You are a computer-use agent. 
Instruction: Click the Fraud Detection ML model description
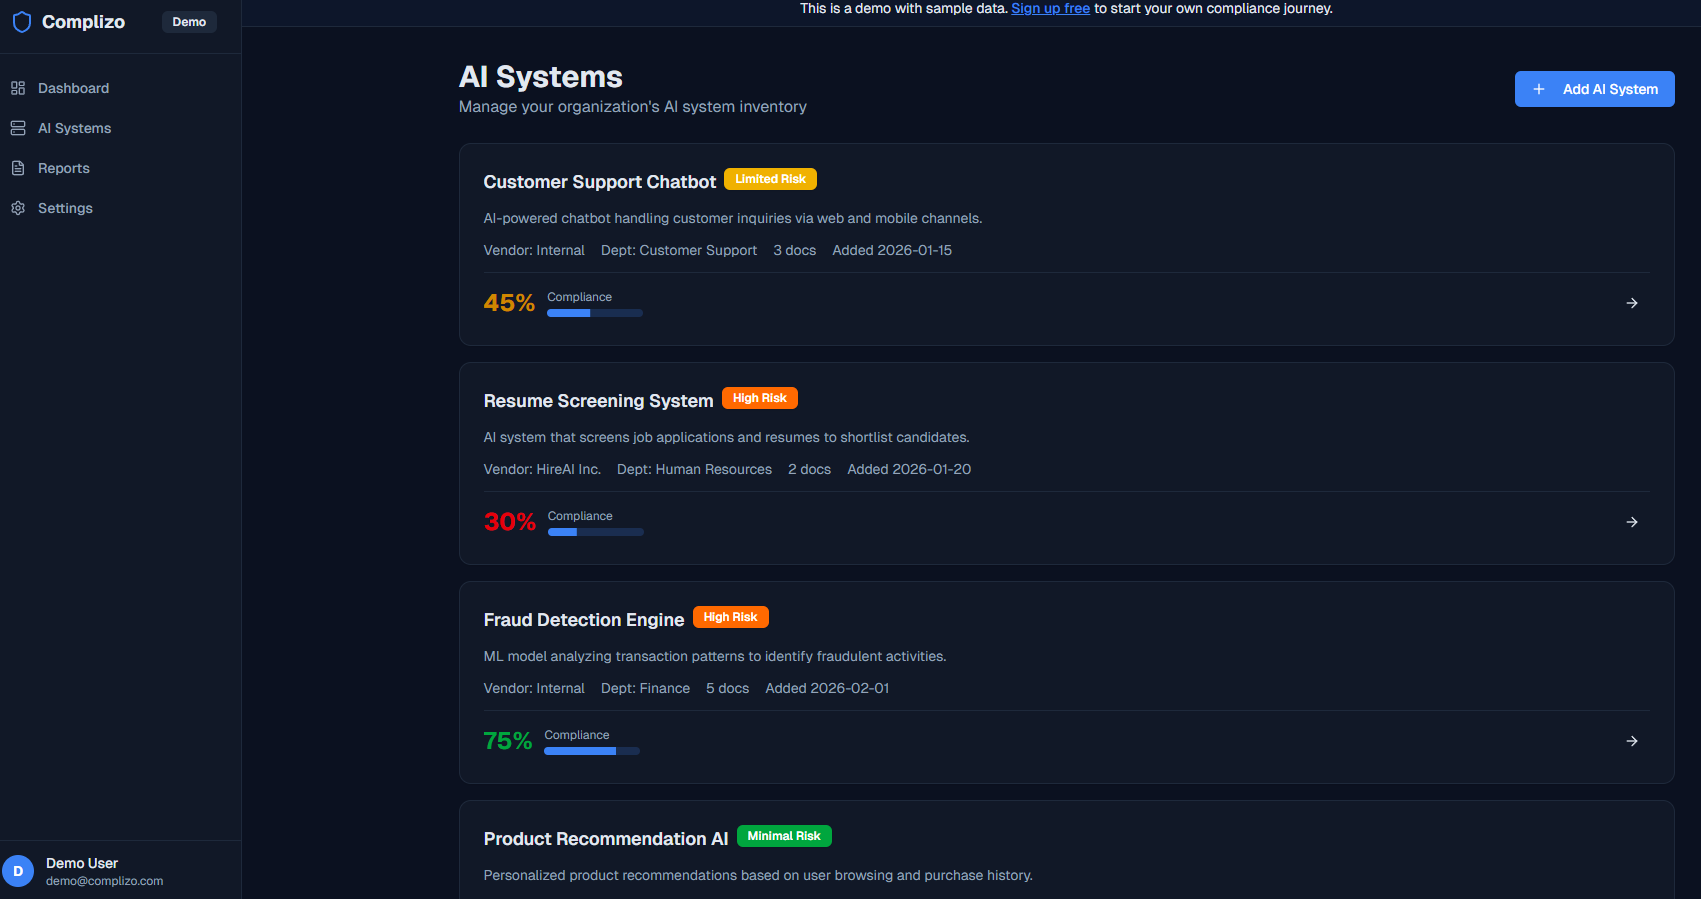pos(715,656)
